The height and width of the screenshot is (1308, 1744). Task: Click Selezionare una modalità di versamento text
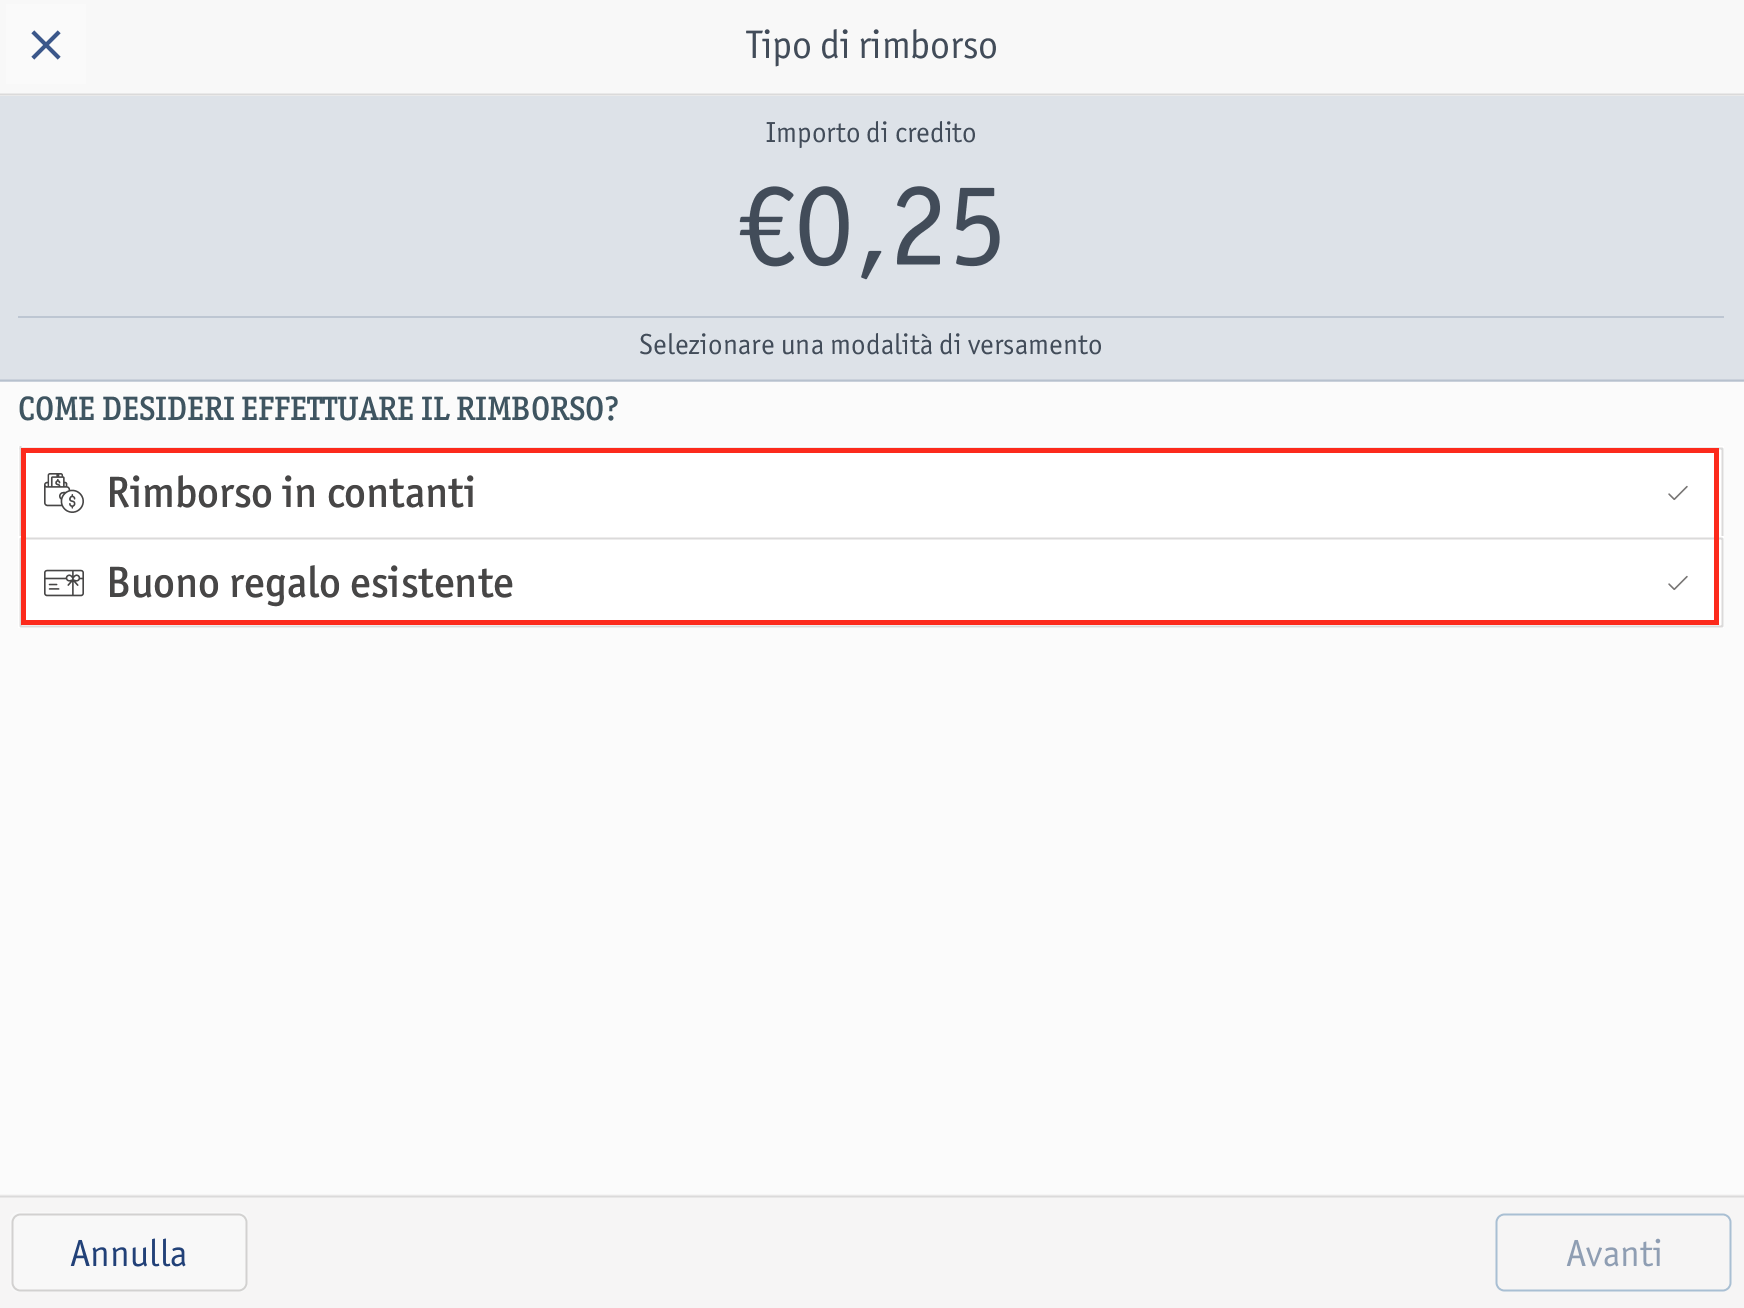point(871,345)
